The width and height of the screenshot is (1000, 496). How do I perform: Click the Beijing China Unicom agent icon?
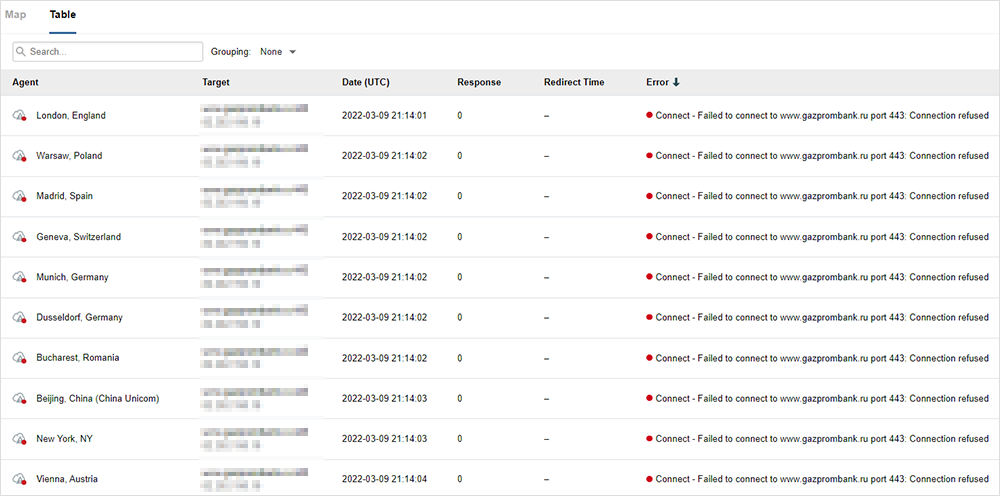[19, 399]
